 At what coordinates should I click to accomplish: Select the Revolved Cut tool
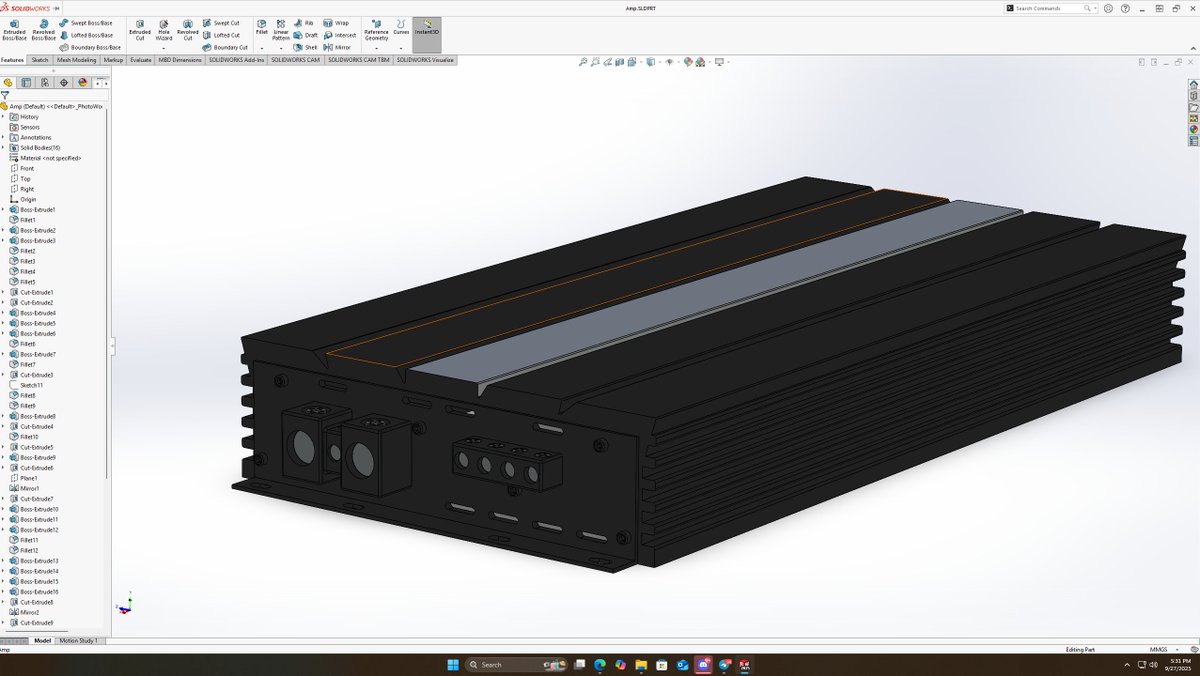tap(188, 30)
